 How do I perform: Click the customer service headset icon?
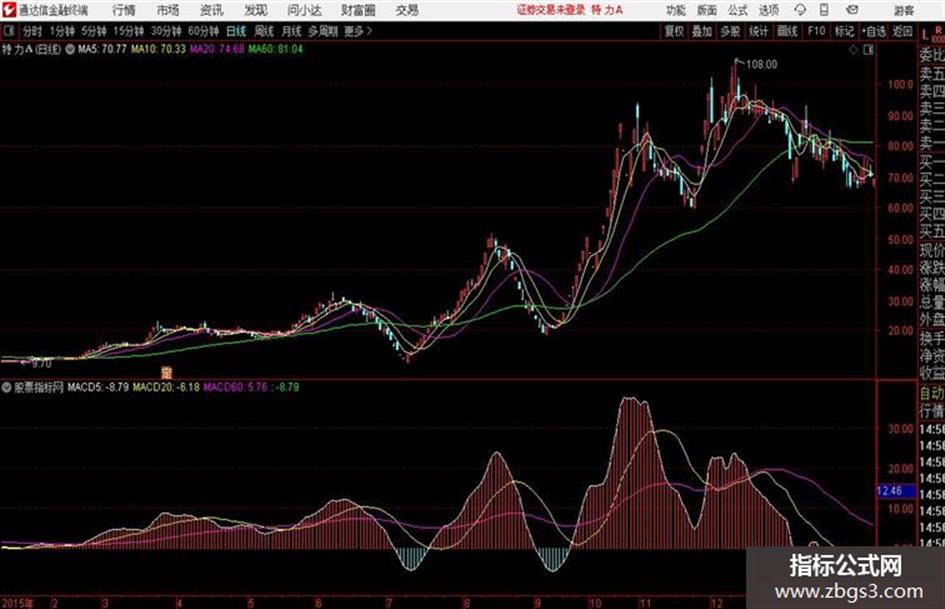(x=800, y=10)
